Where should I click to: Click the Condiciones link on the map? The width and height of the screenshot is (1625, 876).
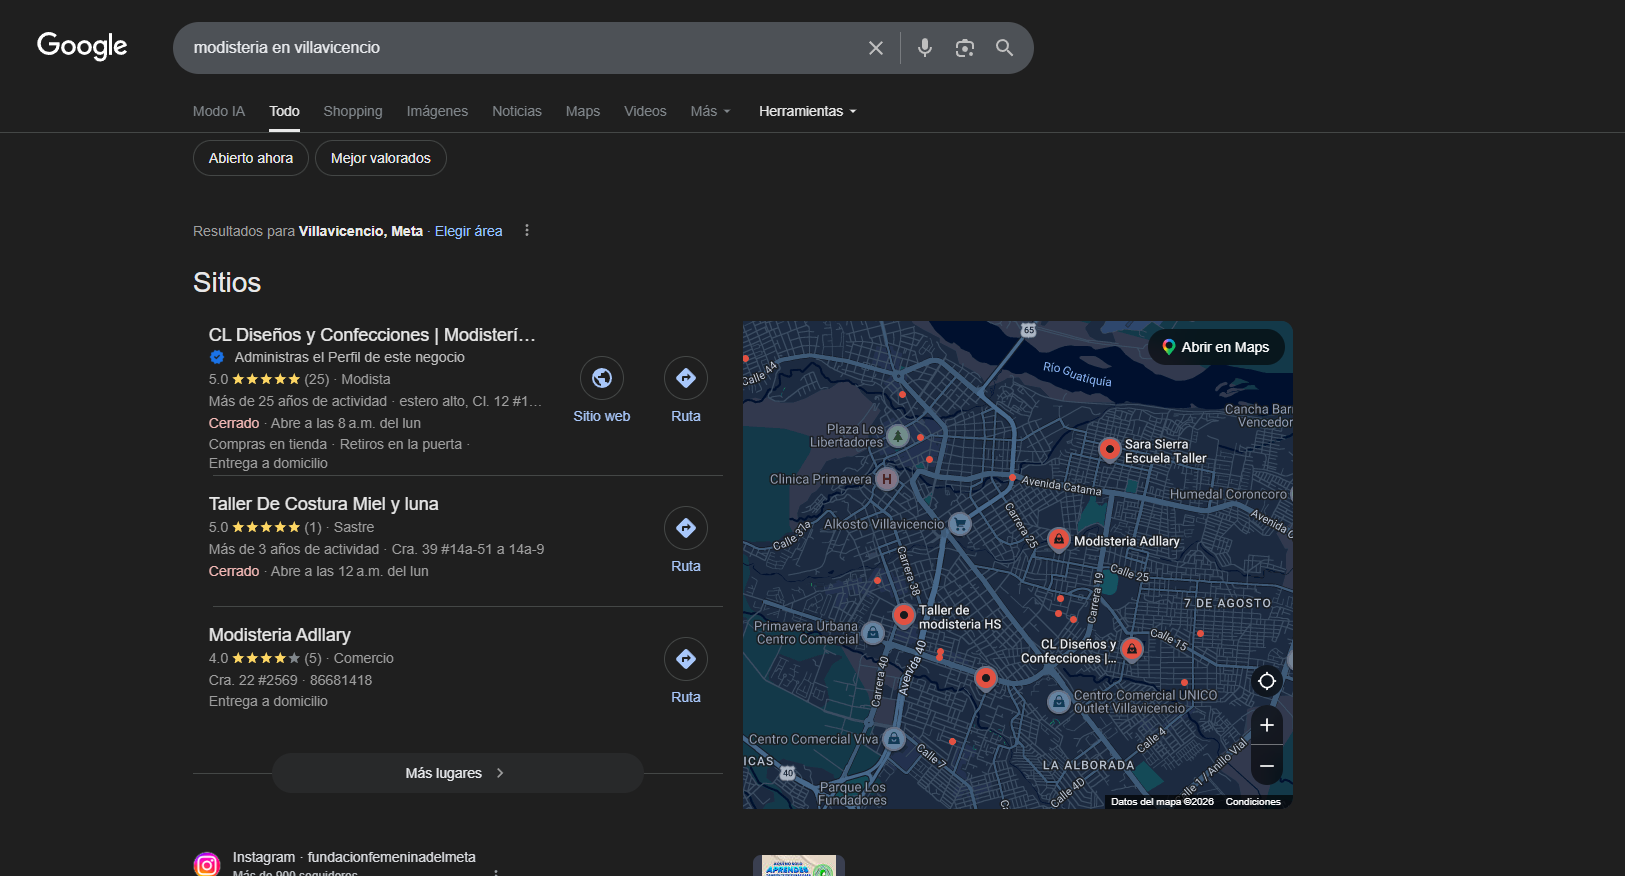1253,802
